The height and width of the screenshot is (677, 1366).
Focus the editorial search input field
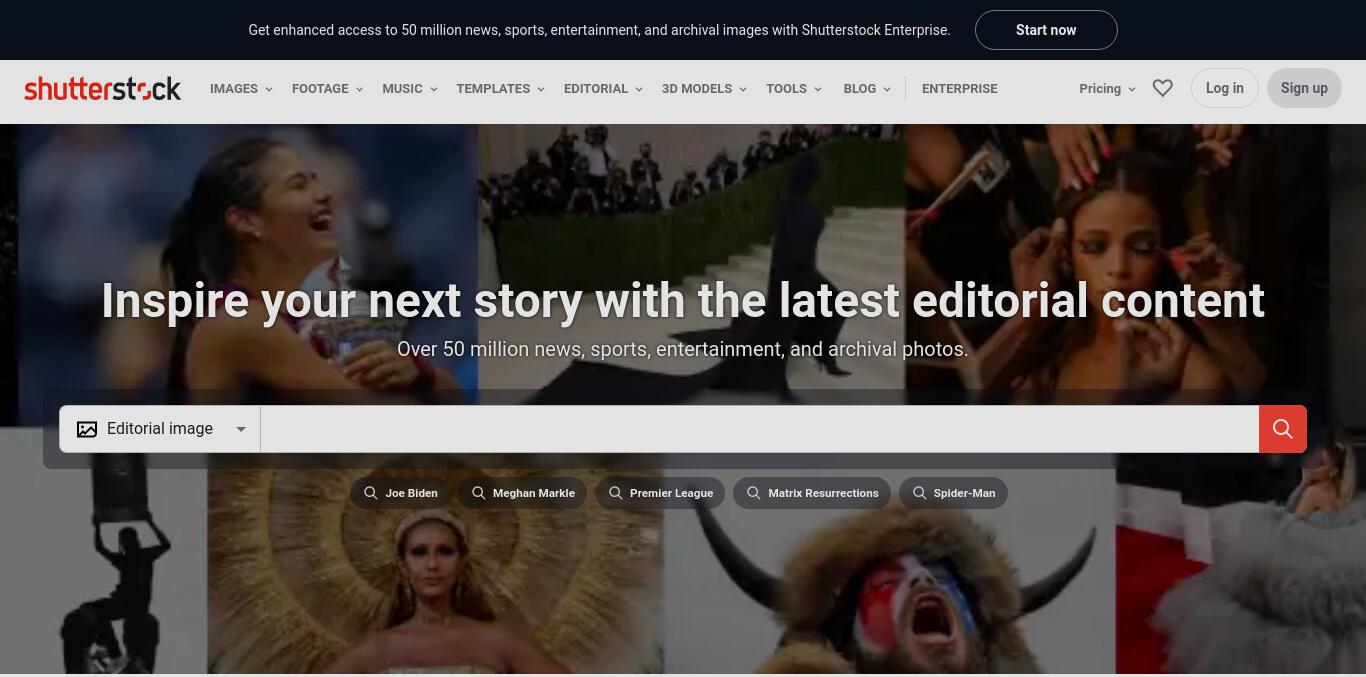(x=759, y=429)
